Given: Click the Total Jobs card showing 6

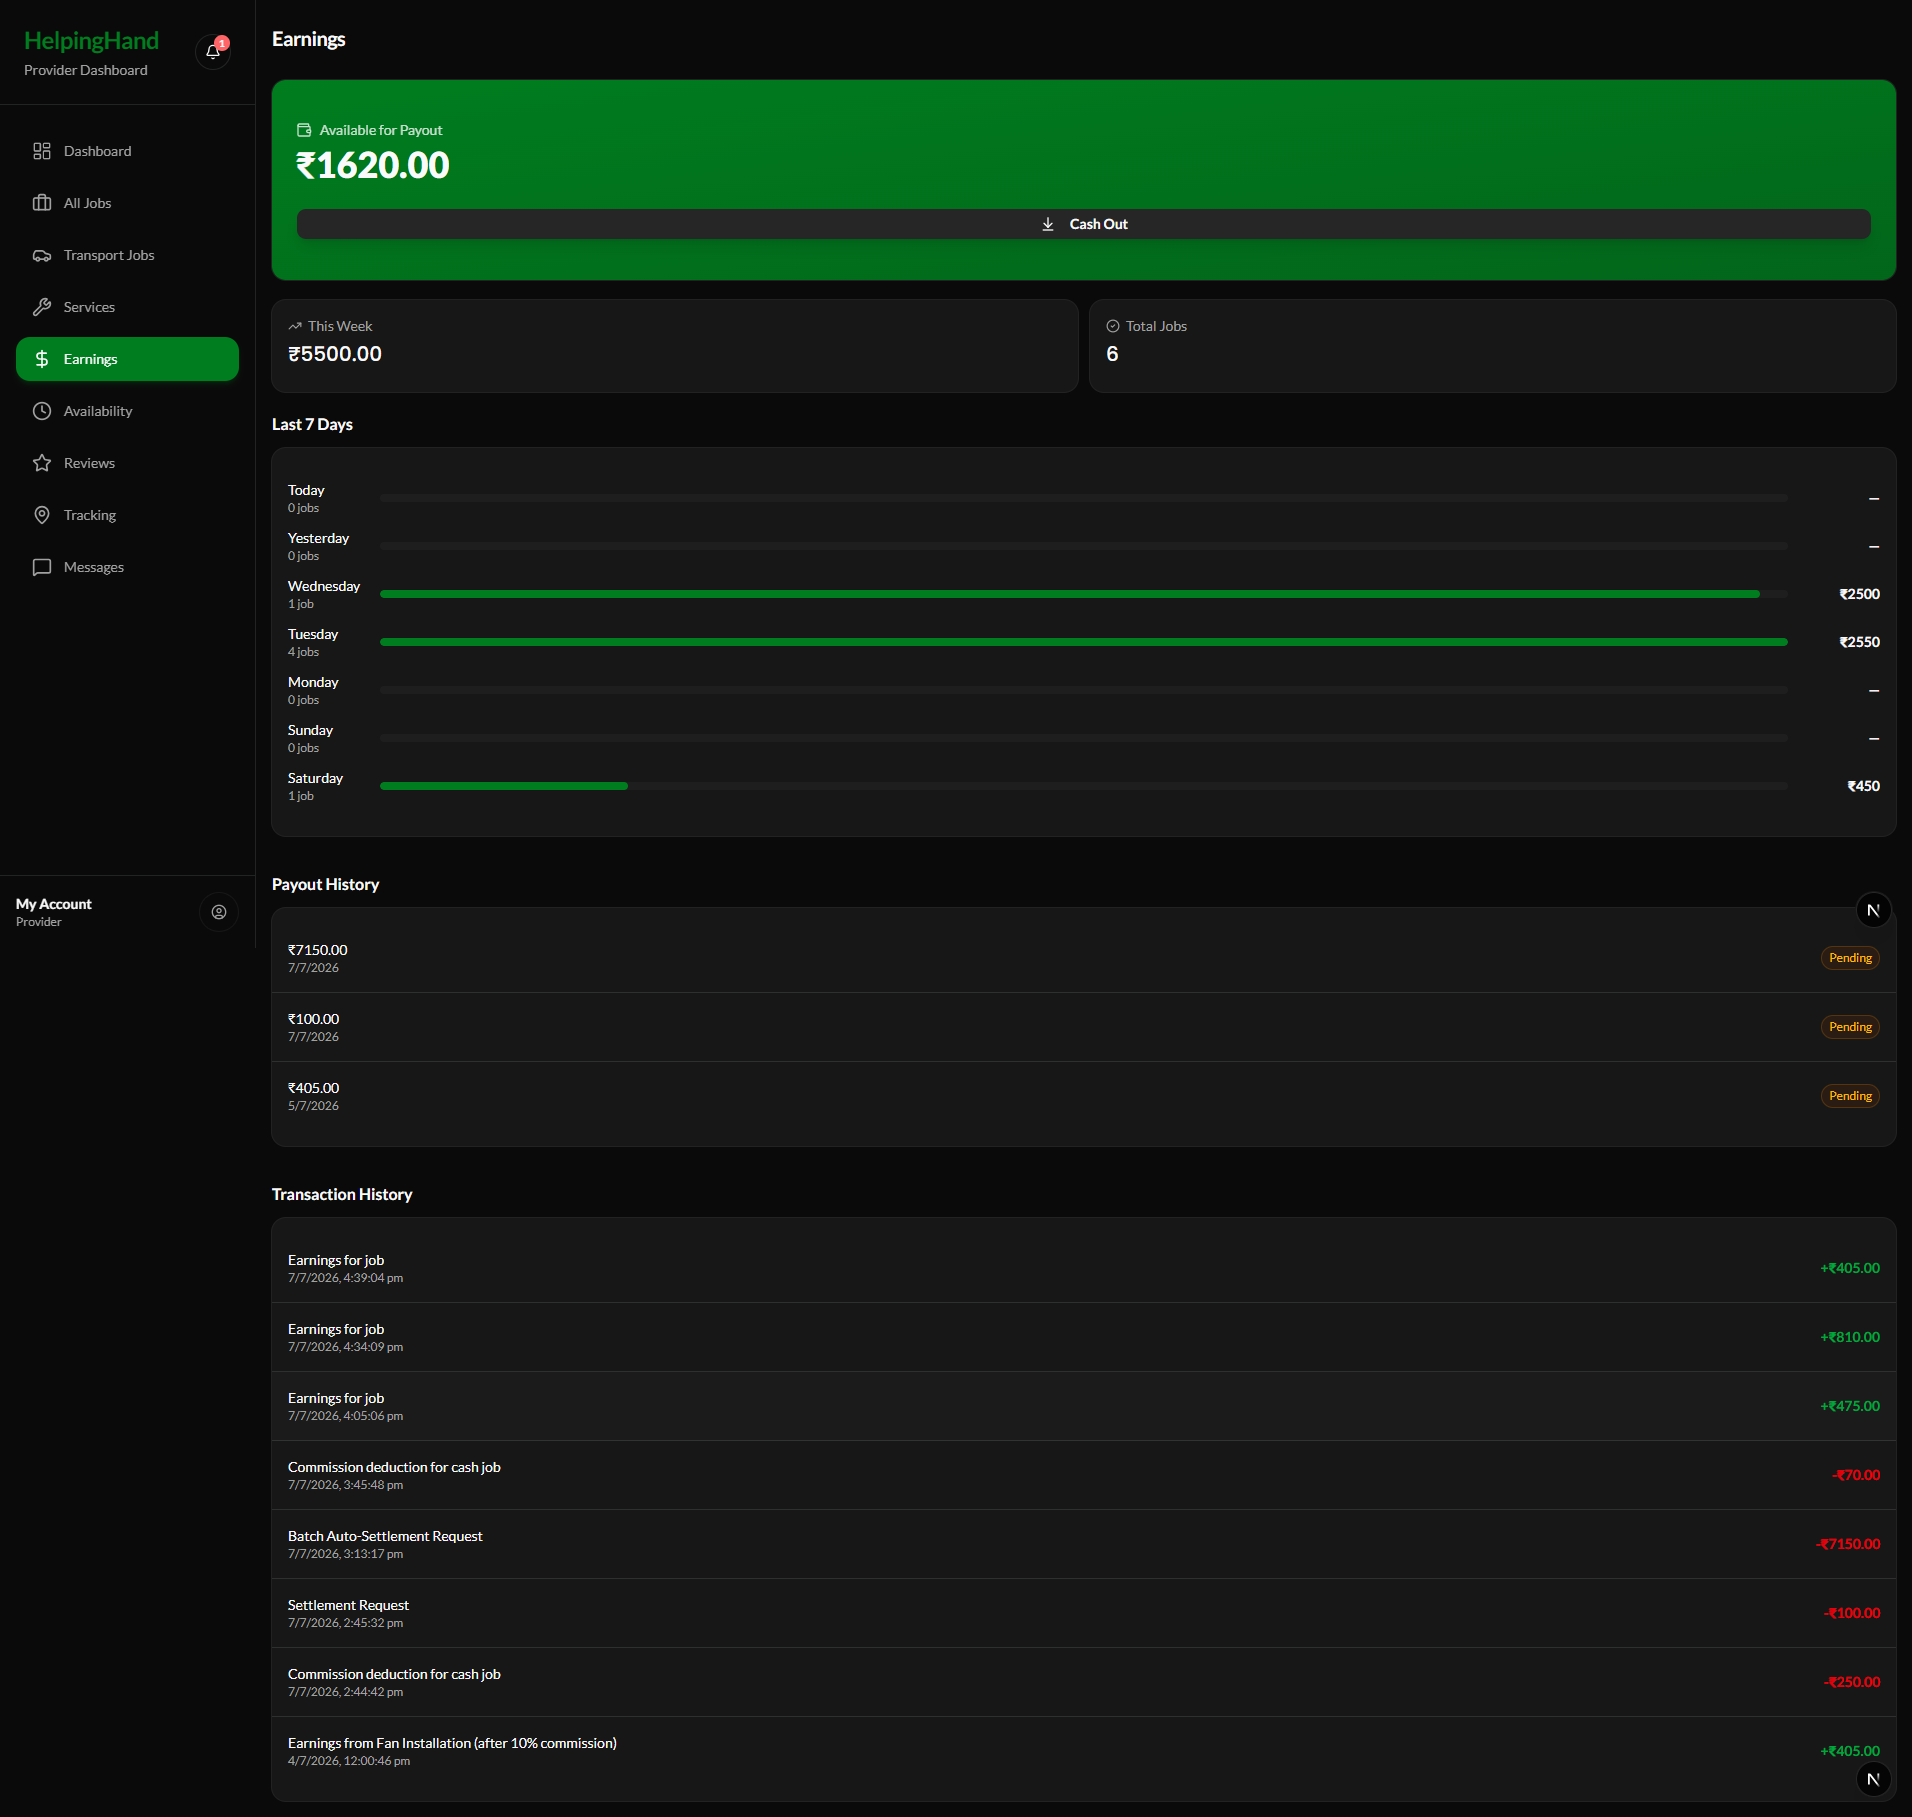Looking at the screenshot, I should click(x=1492, y=346).
